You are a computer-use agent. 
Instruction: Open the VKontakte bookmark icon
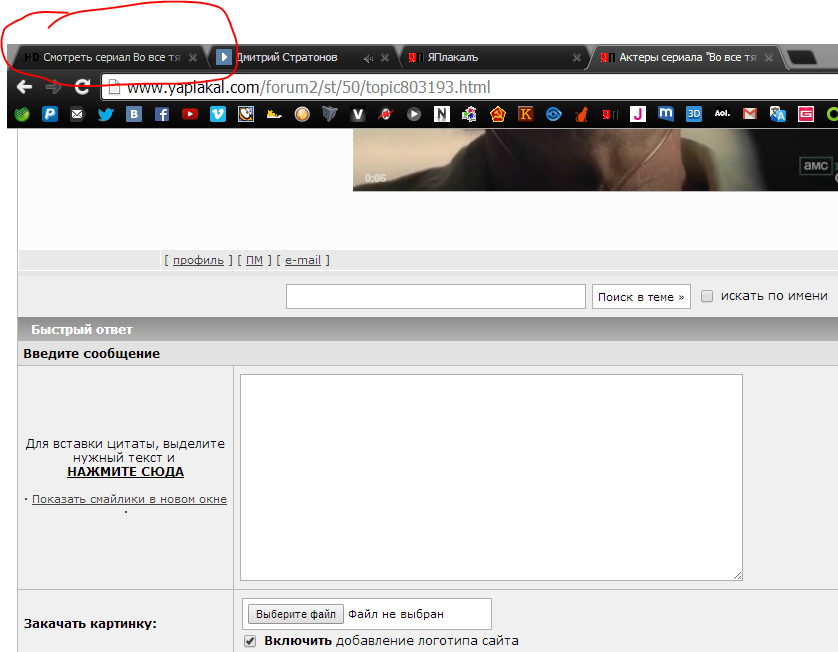pos(134,114)
